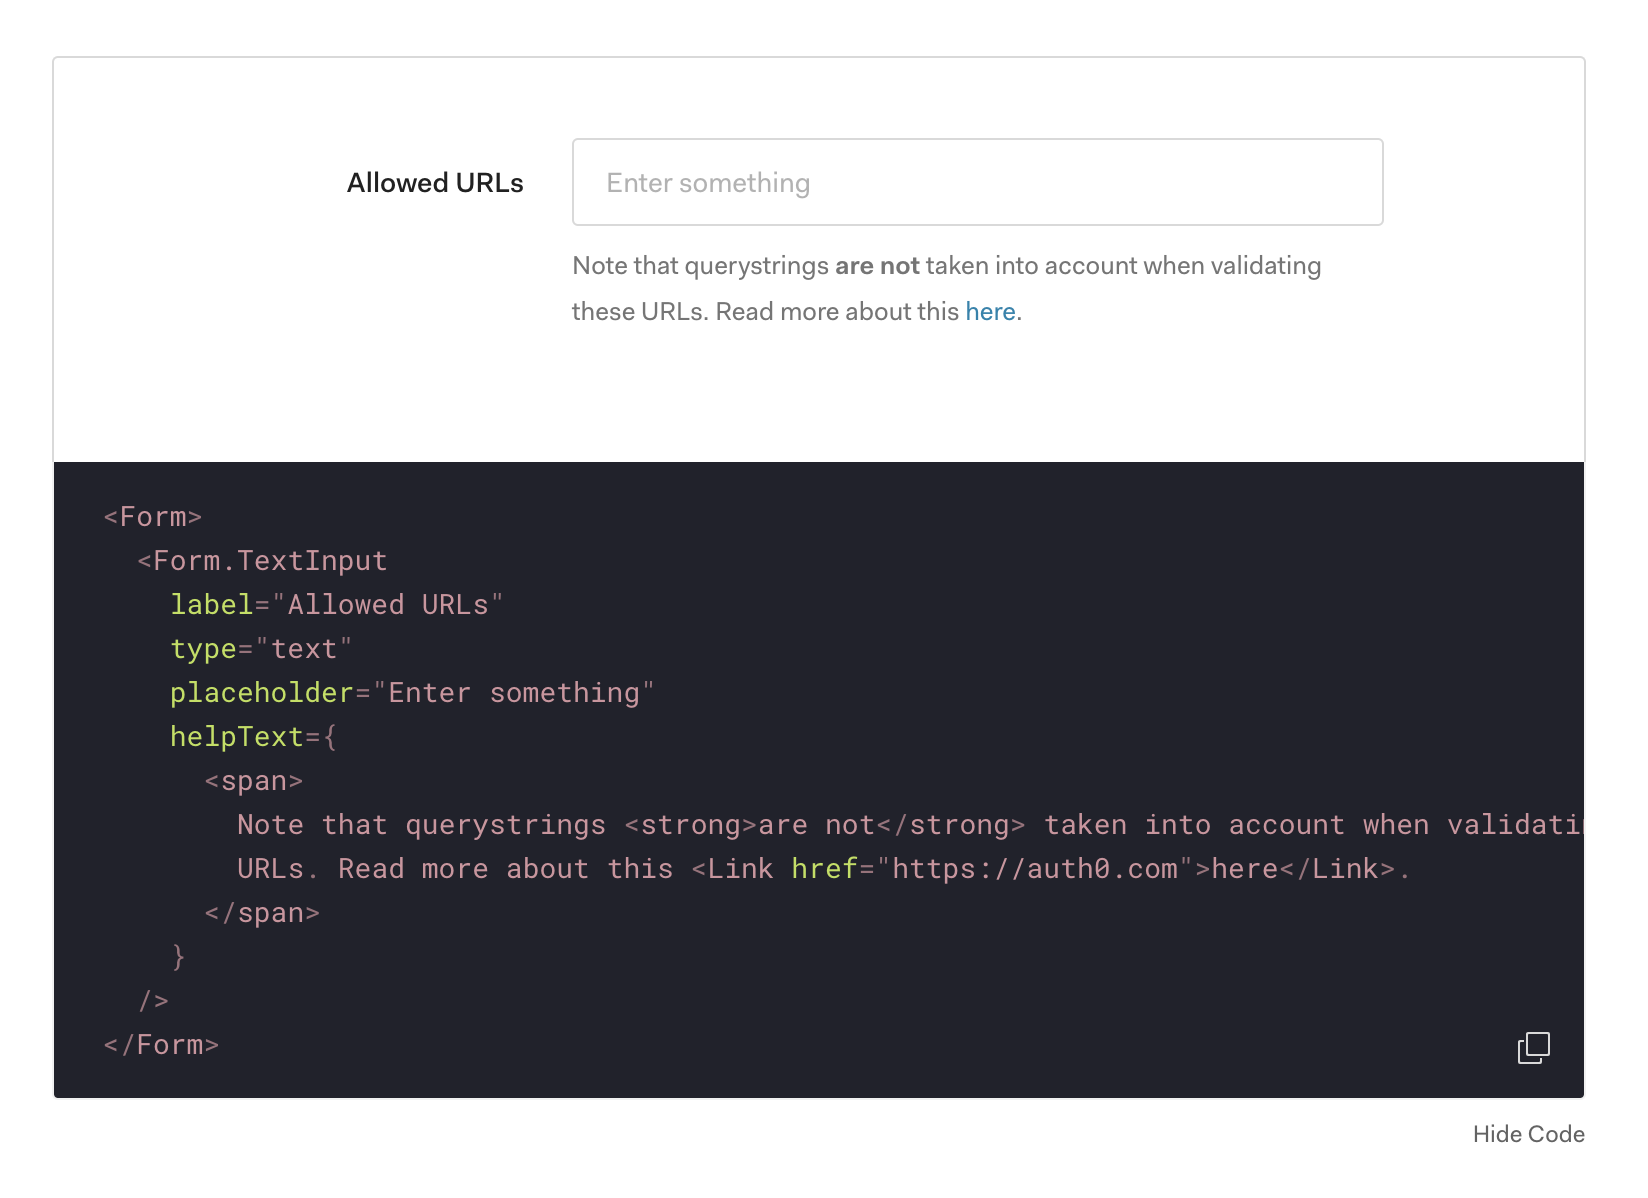Screen dimensions: 1648x1198
Task: Open the here hyperlink
Action: pos(989,311)
